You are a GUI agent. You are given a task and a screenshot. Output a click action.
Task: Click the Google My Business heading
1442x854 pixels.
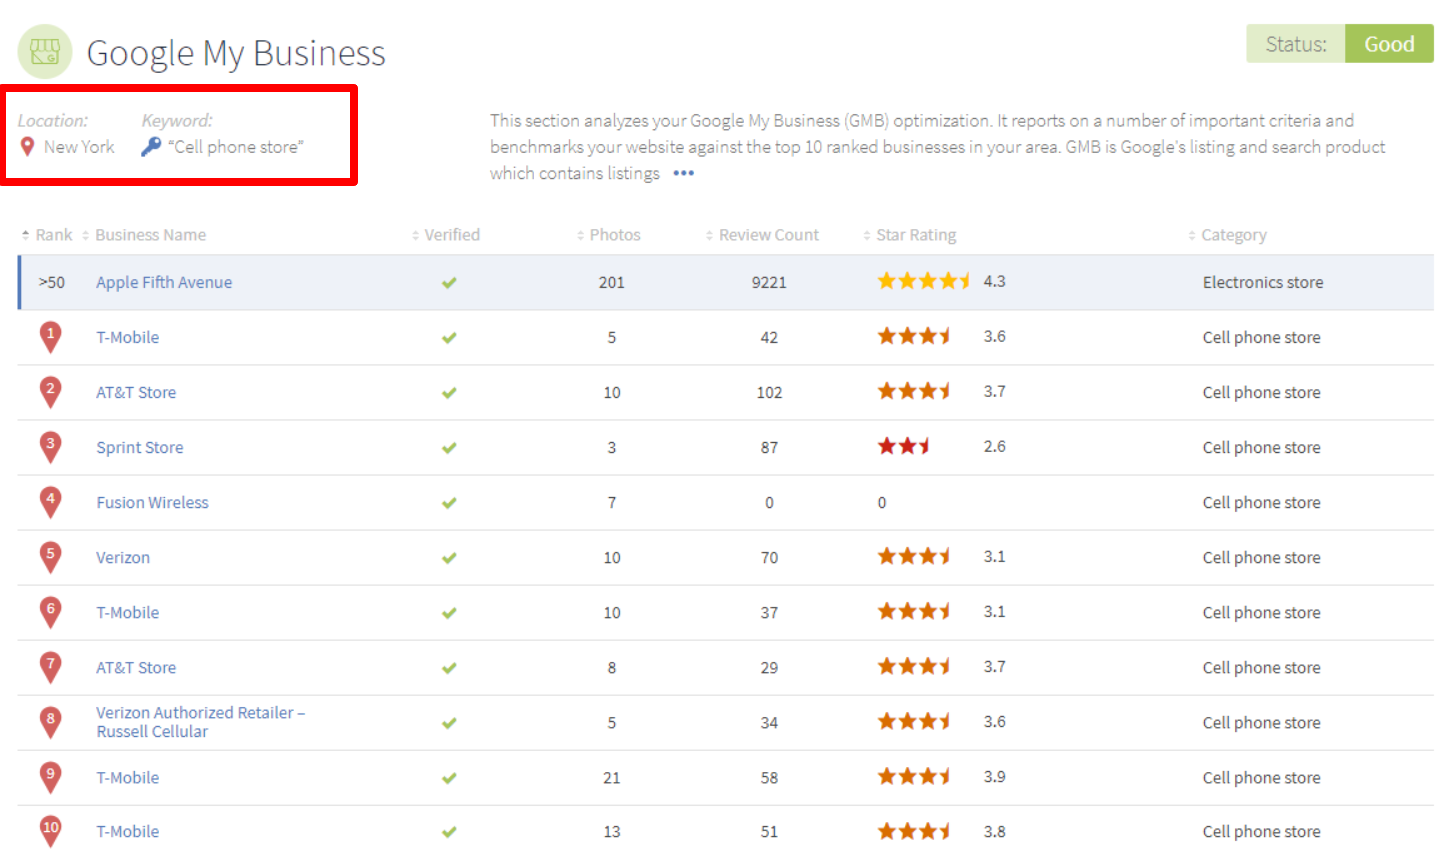click(x=236, y=53)
